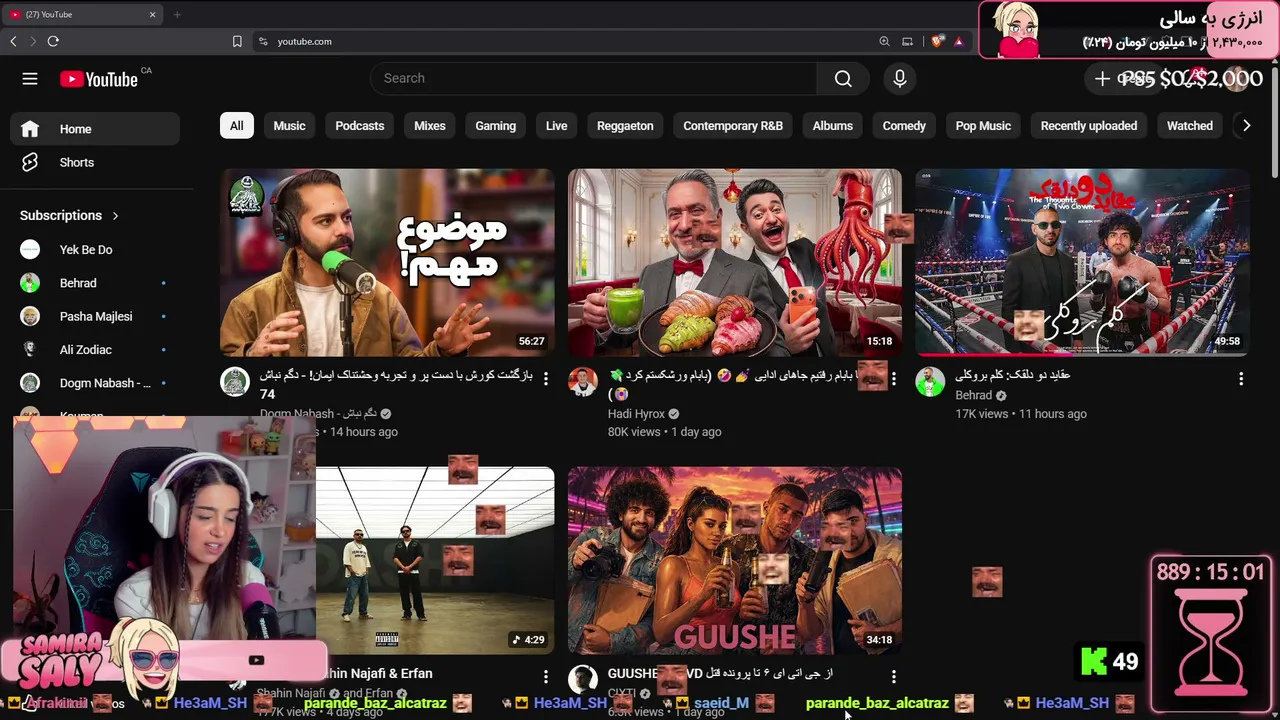The height and width of the screenshot is (720, 1280).
Task: Open a new browser tab
Action: pos(177,14)
